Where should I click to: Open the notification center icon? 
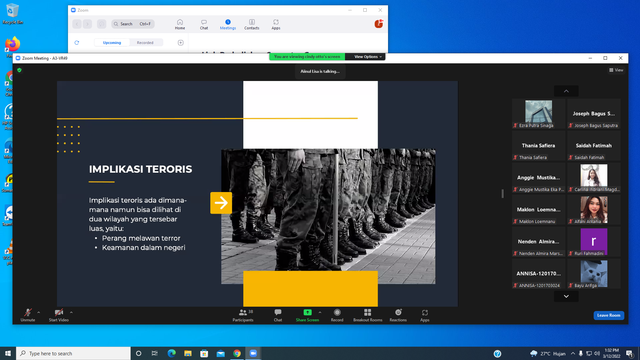pyautogui.click(x=630, y=353)
